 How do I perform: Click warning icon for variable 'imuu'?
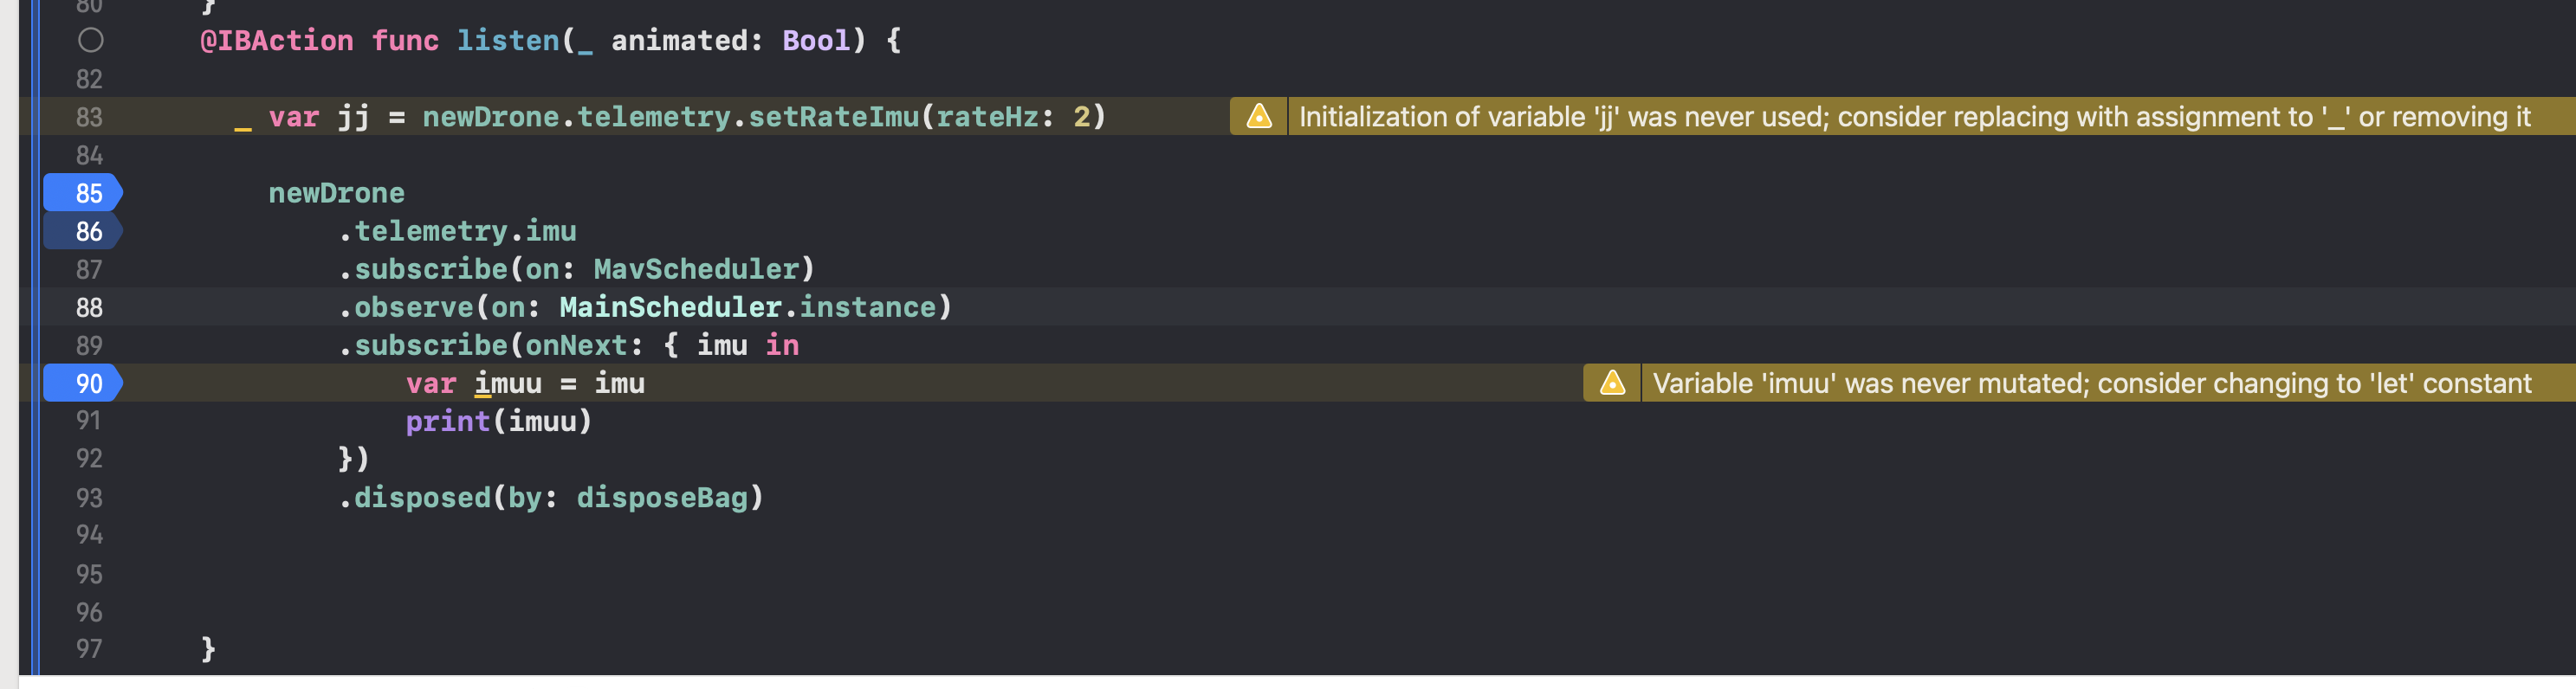pos(1612,383)
